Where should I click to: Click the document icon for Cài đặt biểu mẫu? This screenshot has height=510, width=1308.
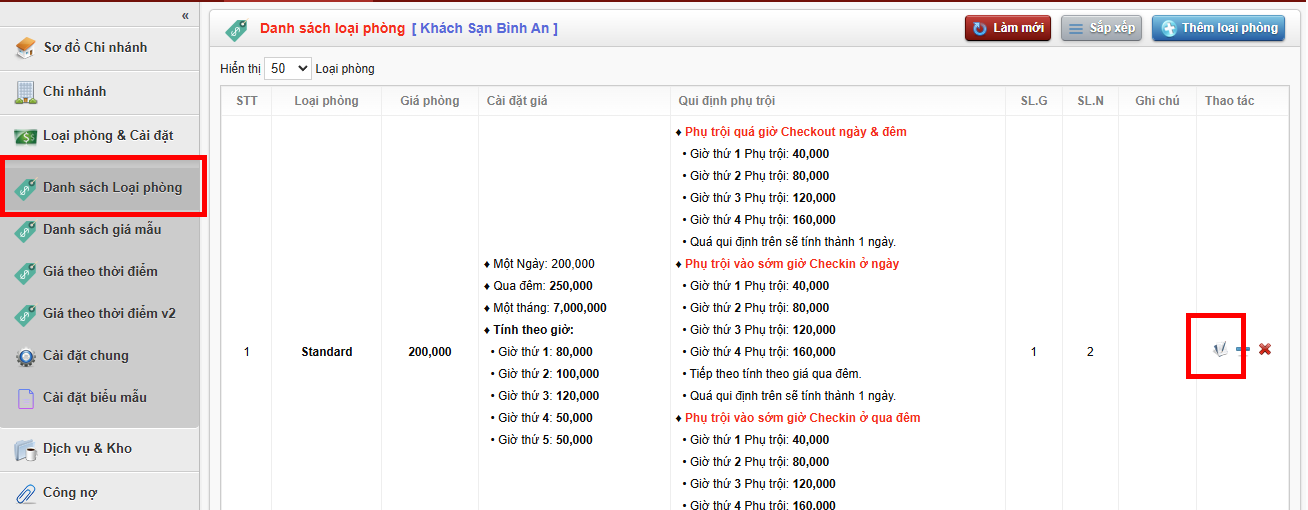click(x=26, y=398)
